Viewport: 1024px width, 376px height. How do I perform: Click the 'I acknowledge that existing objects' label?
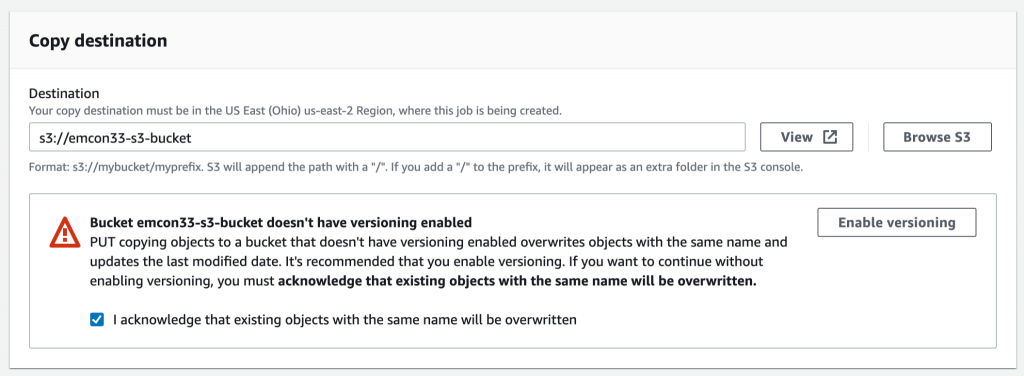345,321
